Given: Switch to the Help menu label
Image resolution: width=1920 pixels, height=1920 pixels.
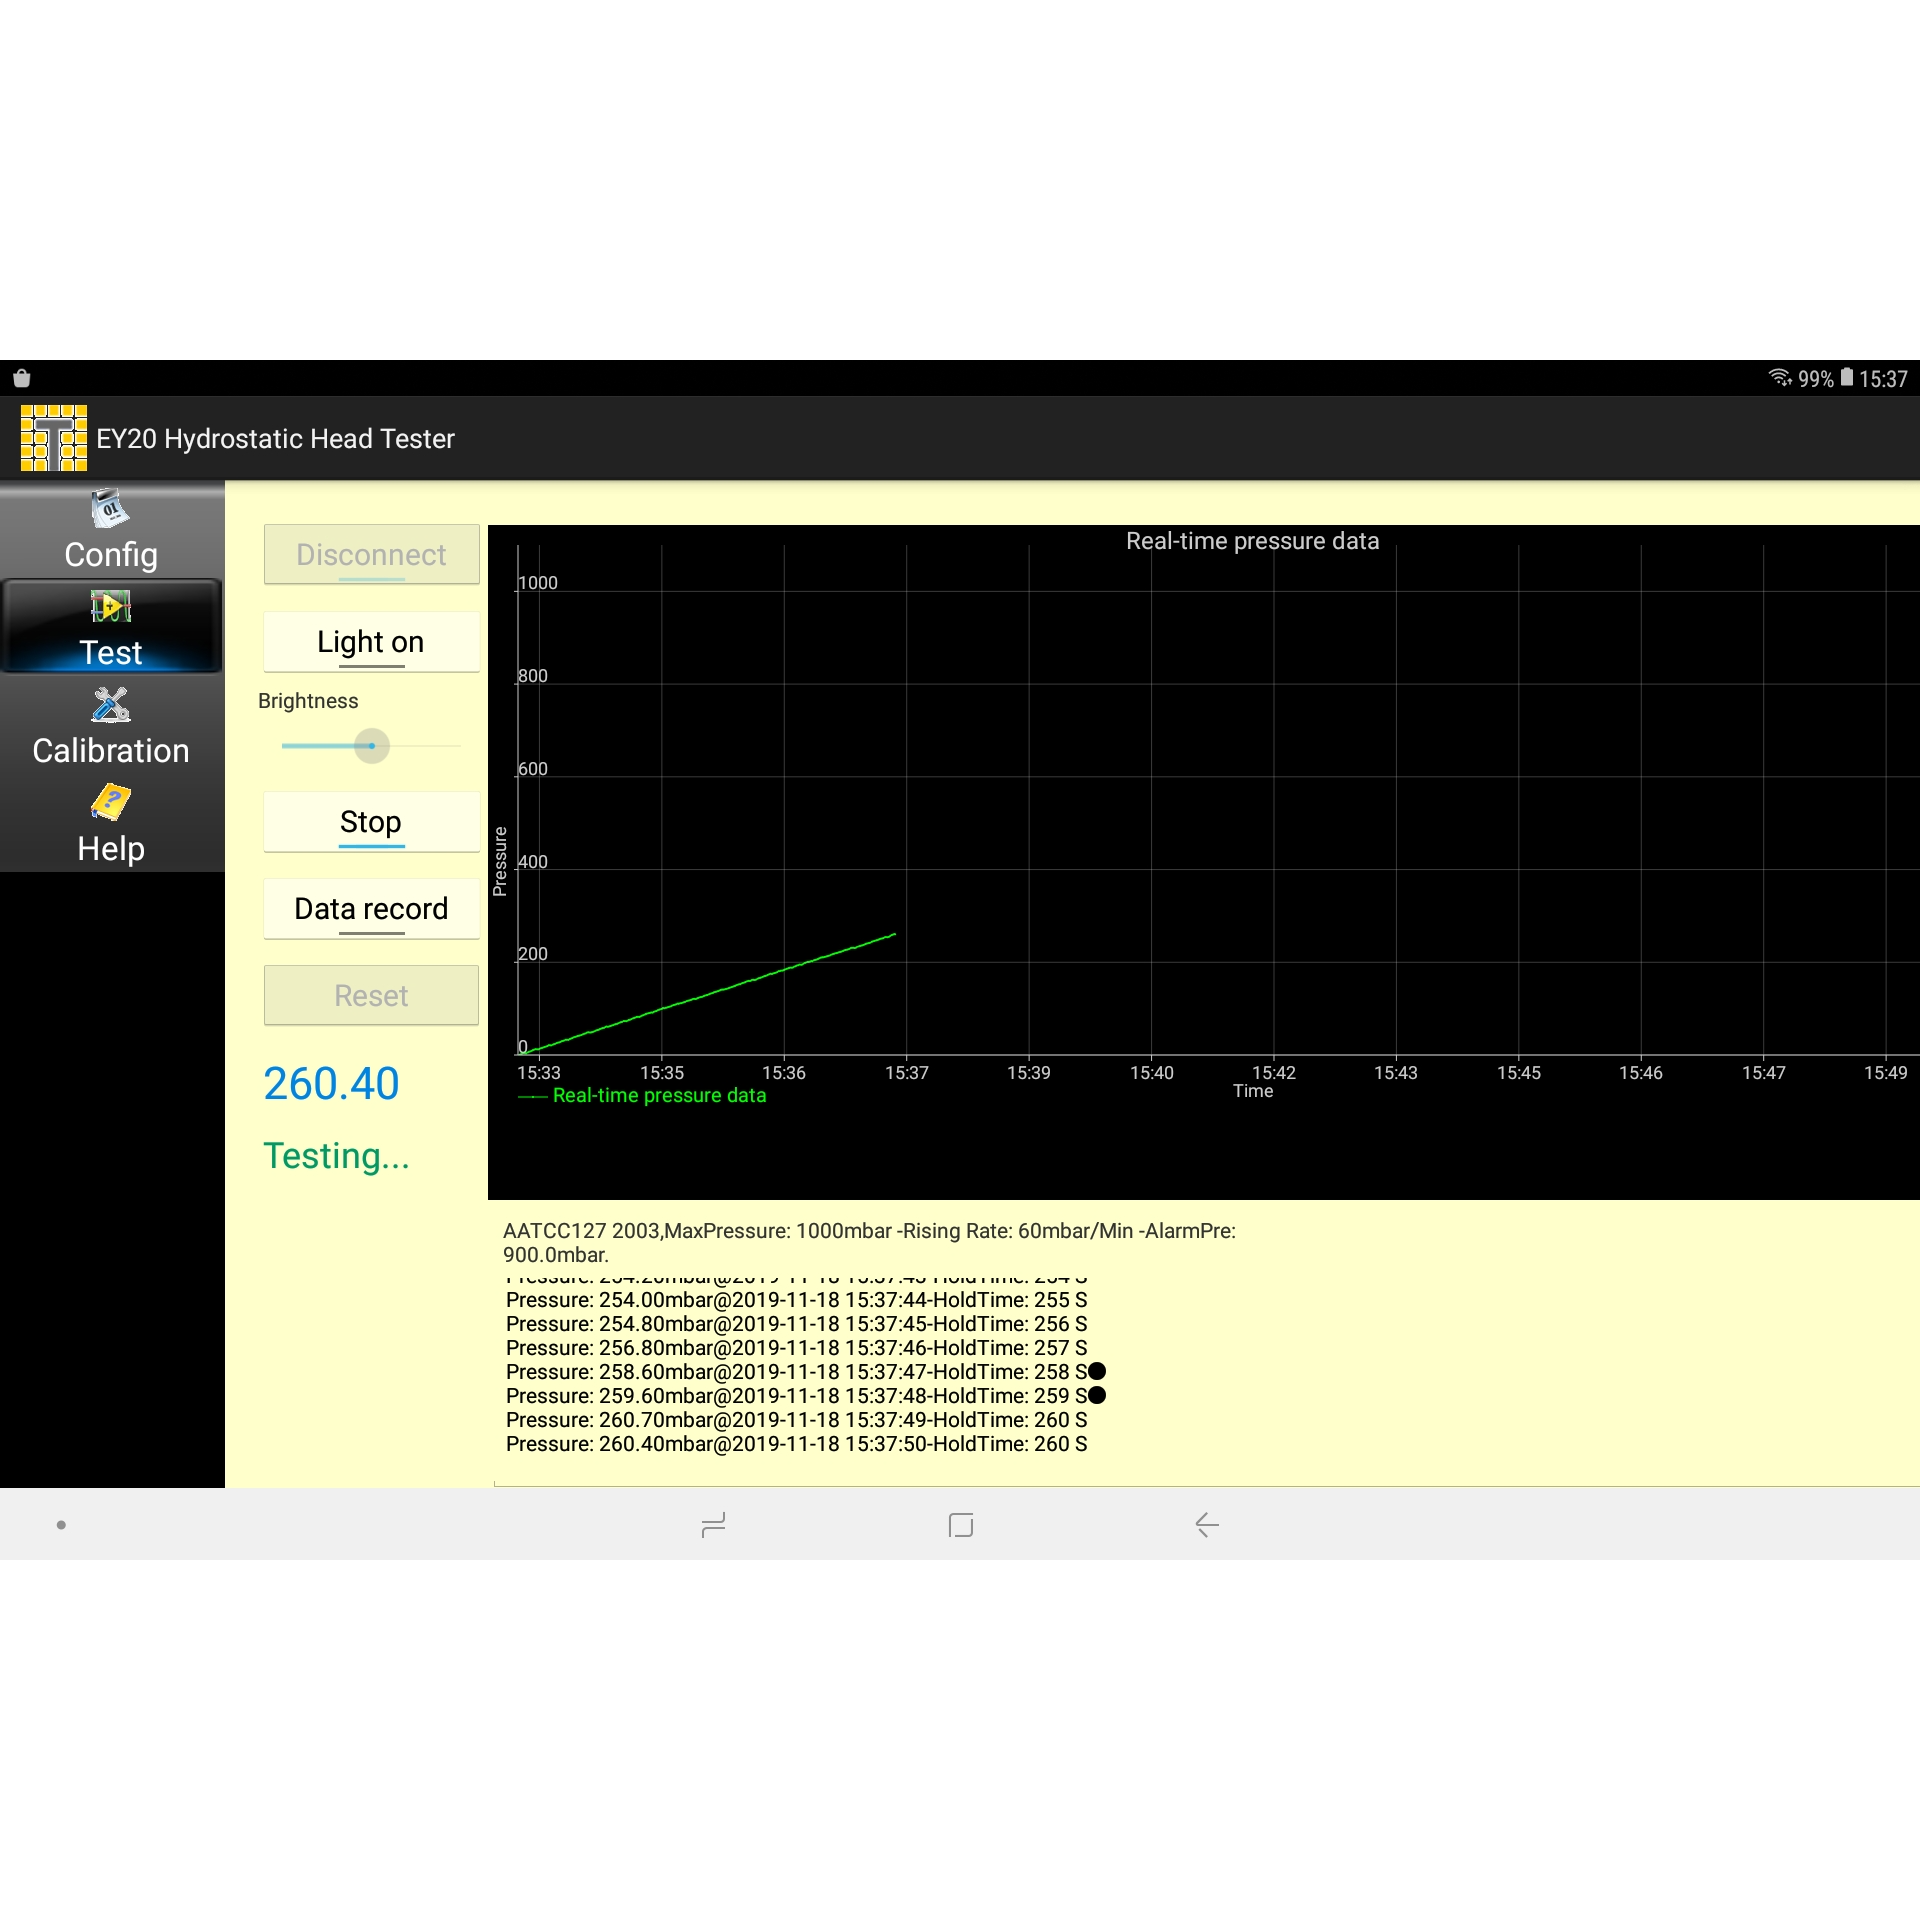Looking at the screenshot, I should pos(111,849).
